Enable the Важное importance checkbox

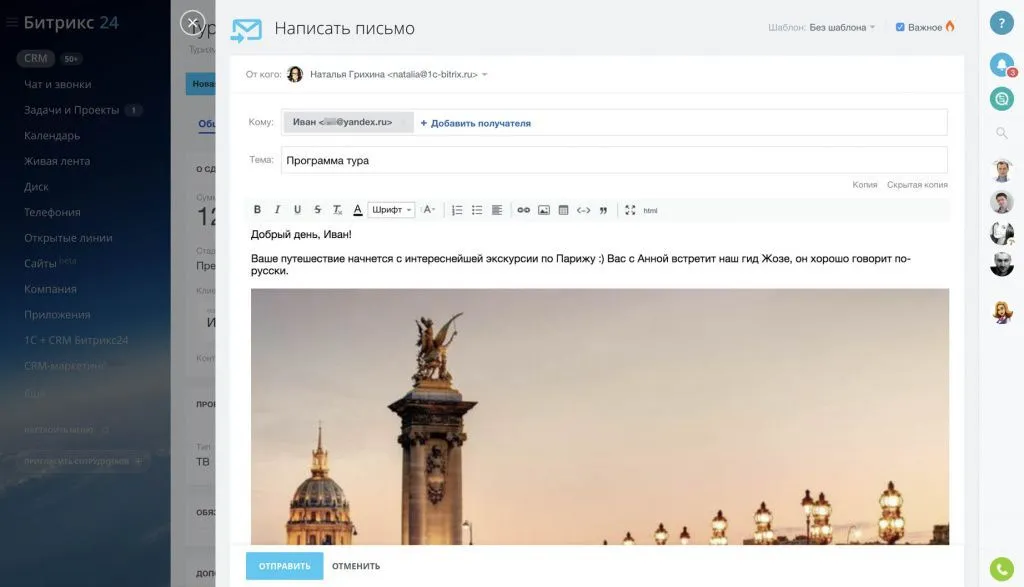click(900, 28)
